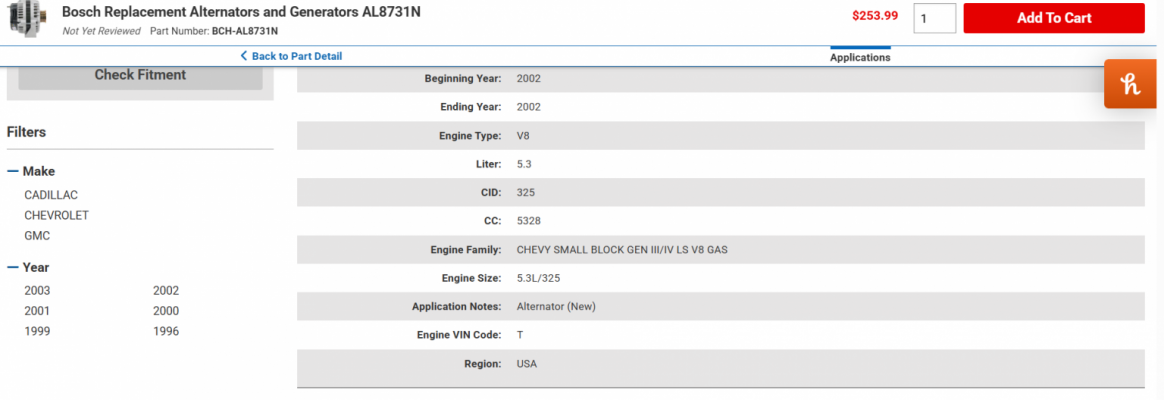Click the quantity input field
The height and width of the screenshot is (400, 1164).
click(935, 19)
